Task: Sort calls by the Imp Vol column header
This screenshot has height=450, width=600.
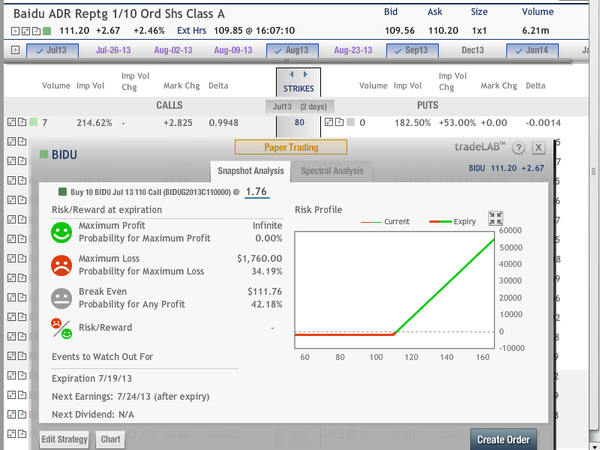Action: [90, 86]
